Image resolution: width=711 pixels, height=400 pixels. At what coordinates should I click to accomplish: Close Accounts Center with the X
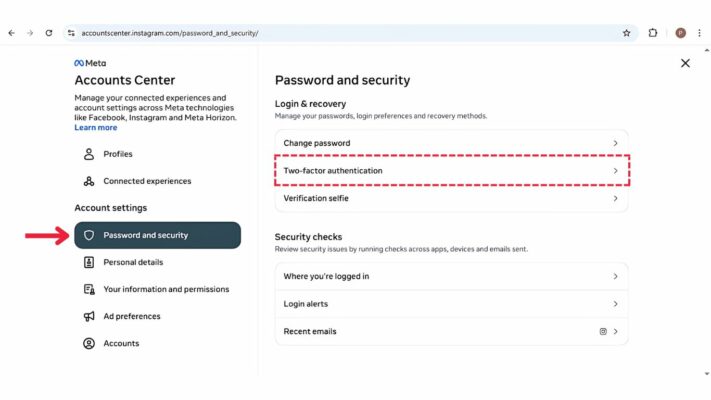coord(685,63)
